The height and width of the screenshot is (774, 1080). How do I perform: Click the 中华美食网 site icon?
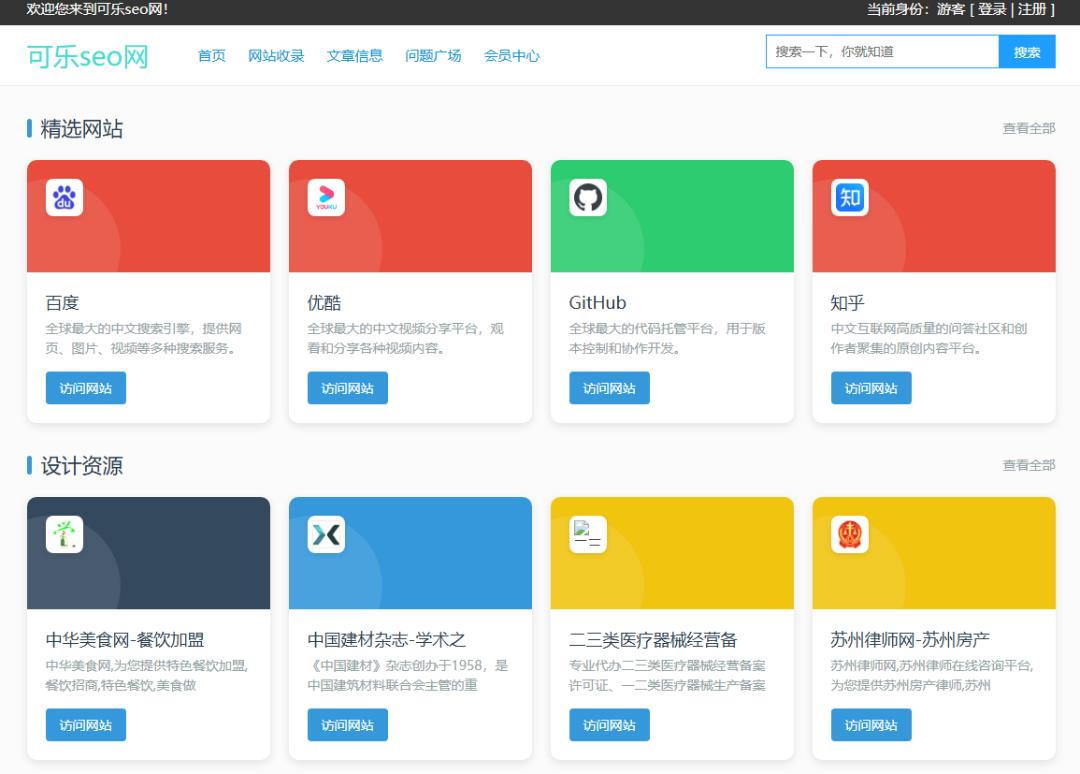click(64, 535)
